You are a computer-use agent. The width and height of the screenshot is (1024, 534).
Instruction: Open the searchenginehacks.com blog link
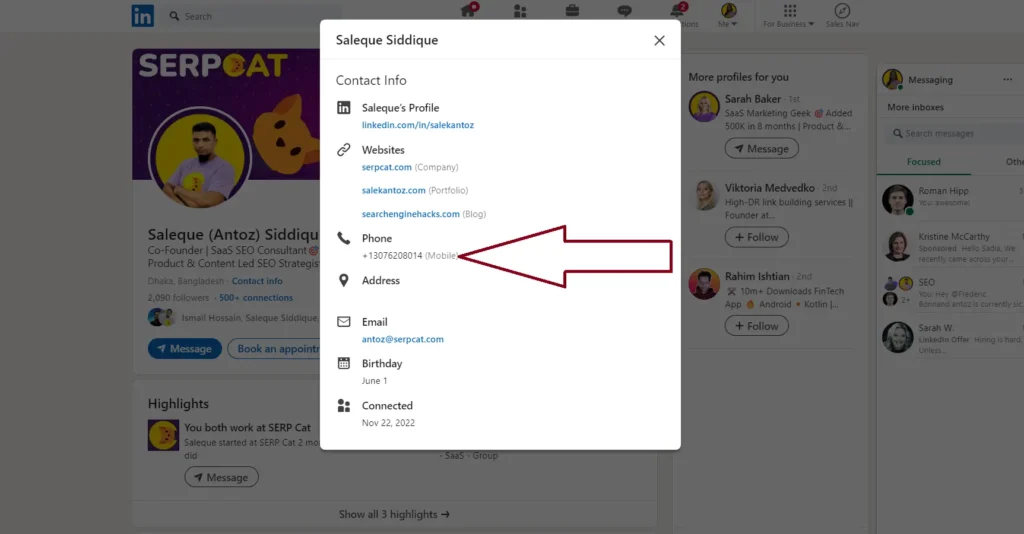411,214
